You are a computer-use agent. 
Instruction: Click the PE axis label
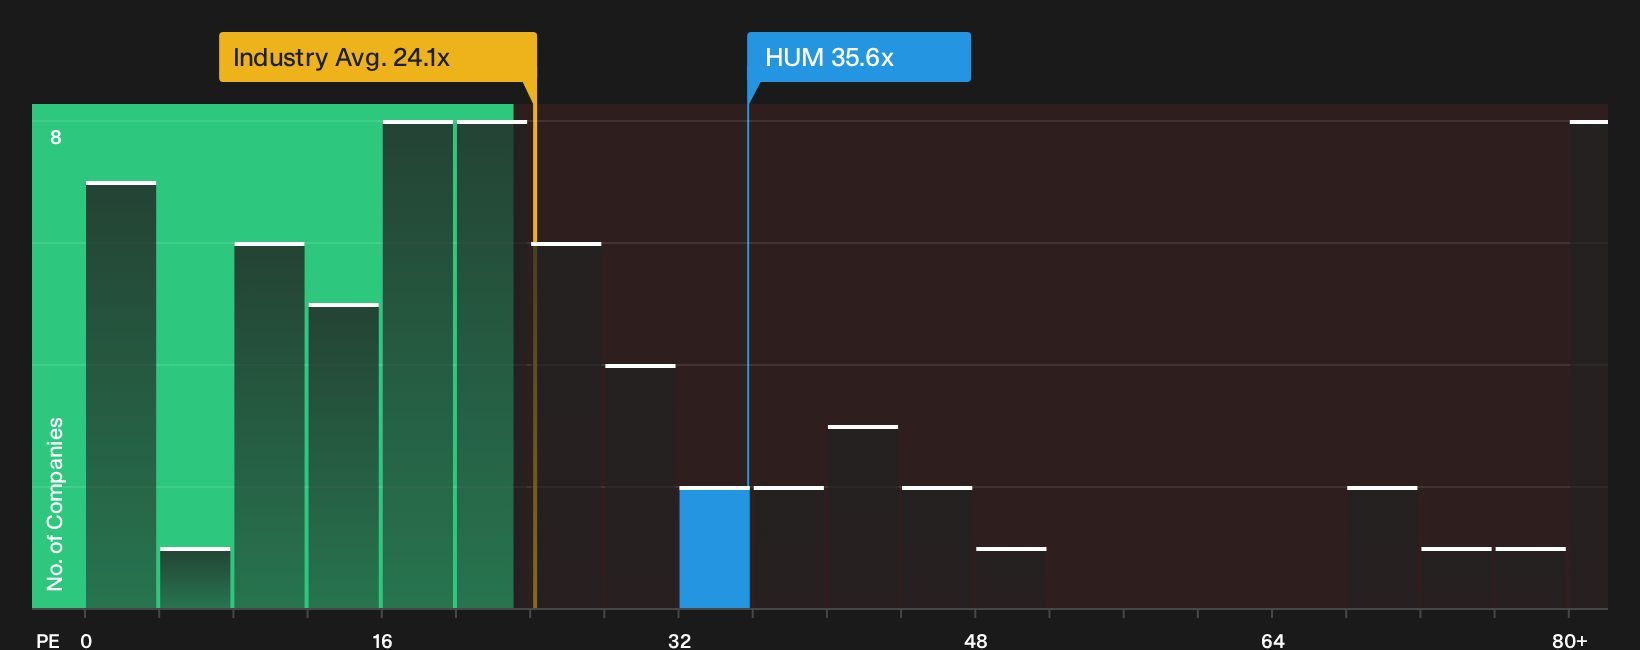pos(48,640)
